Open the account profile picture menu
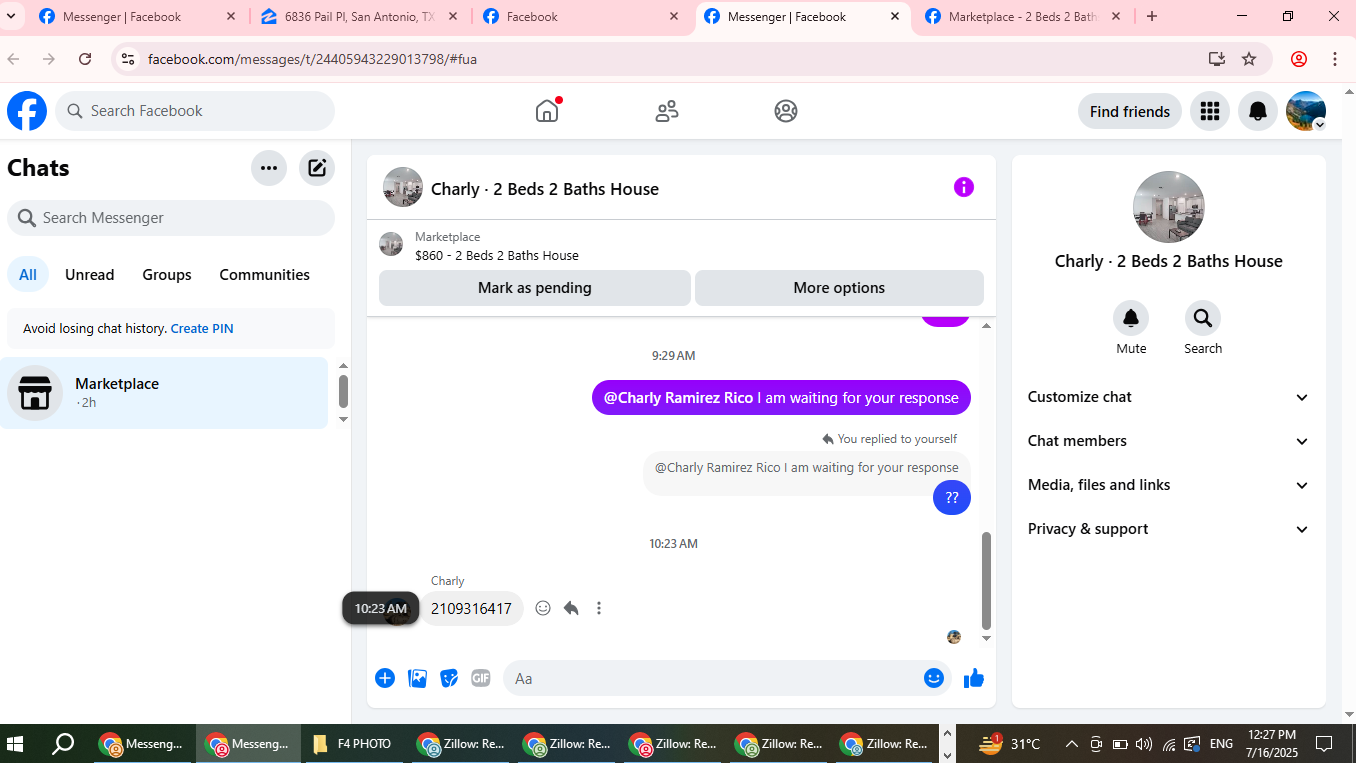Screen dimensions: 1356x763 point(1306,111)
